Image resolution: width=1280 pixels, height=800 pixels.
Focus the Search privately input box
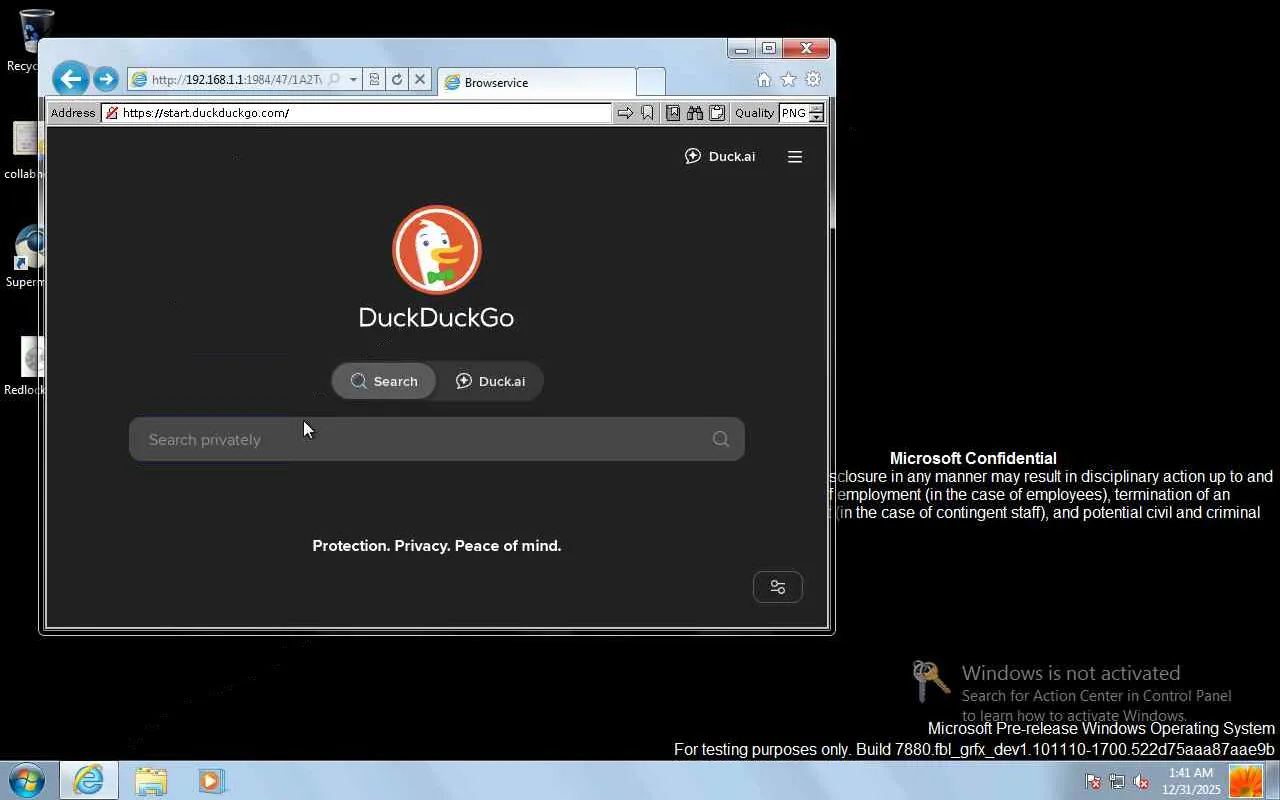coord(437,439)
